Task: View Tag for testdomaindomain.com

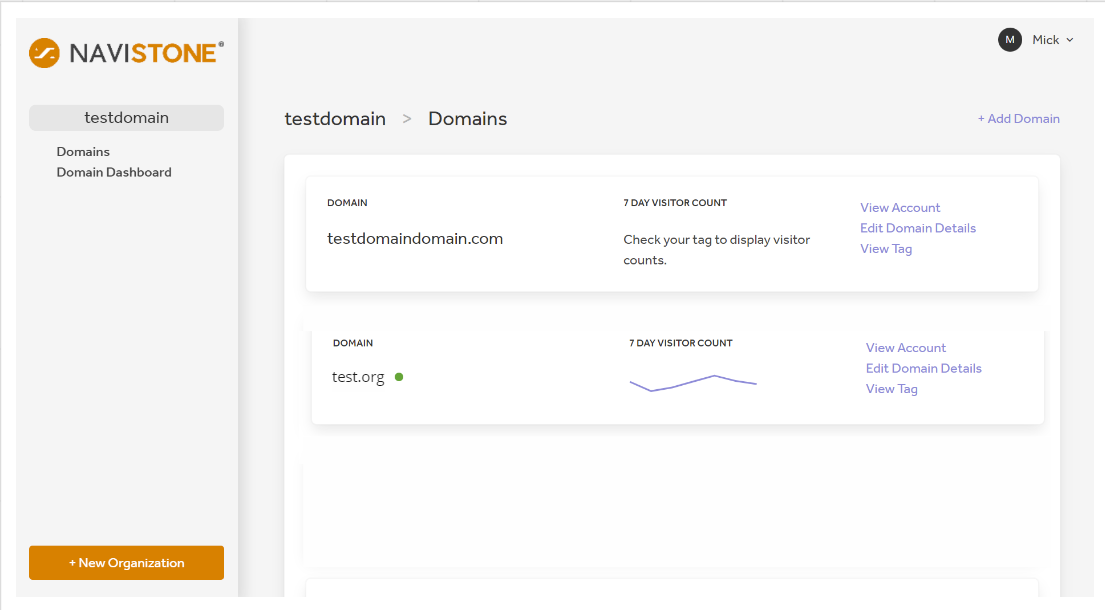Action: [x=886, y=249]
